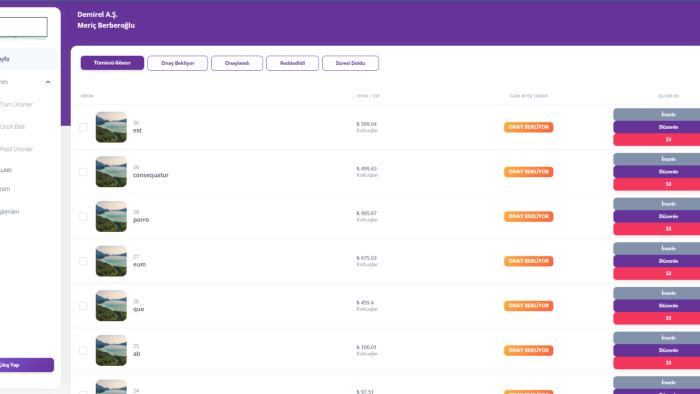Open İncele in the quo row
This screenshot has width=700, height=394.
[657, 293]
